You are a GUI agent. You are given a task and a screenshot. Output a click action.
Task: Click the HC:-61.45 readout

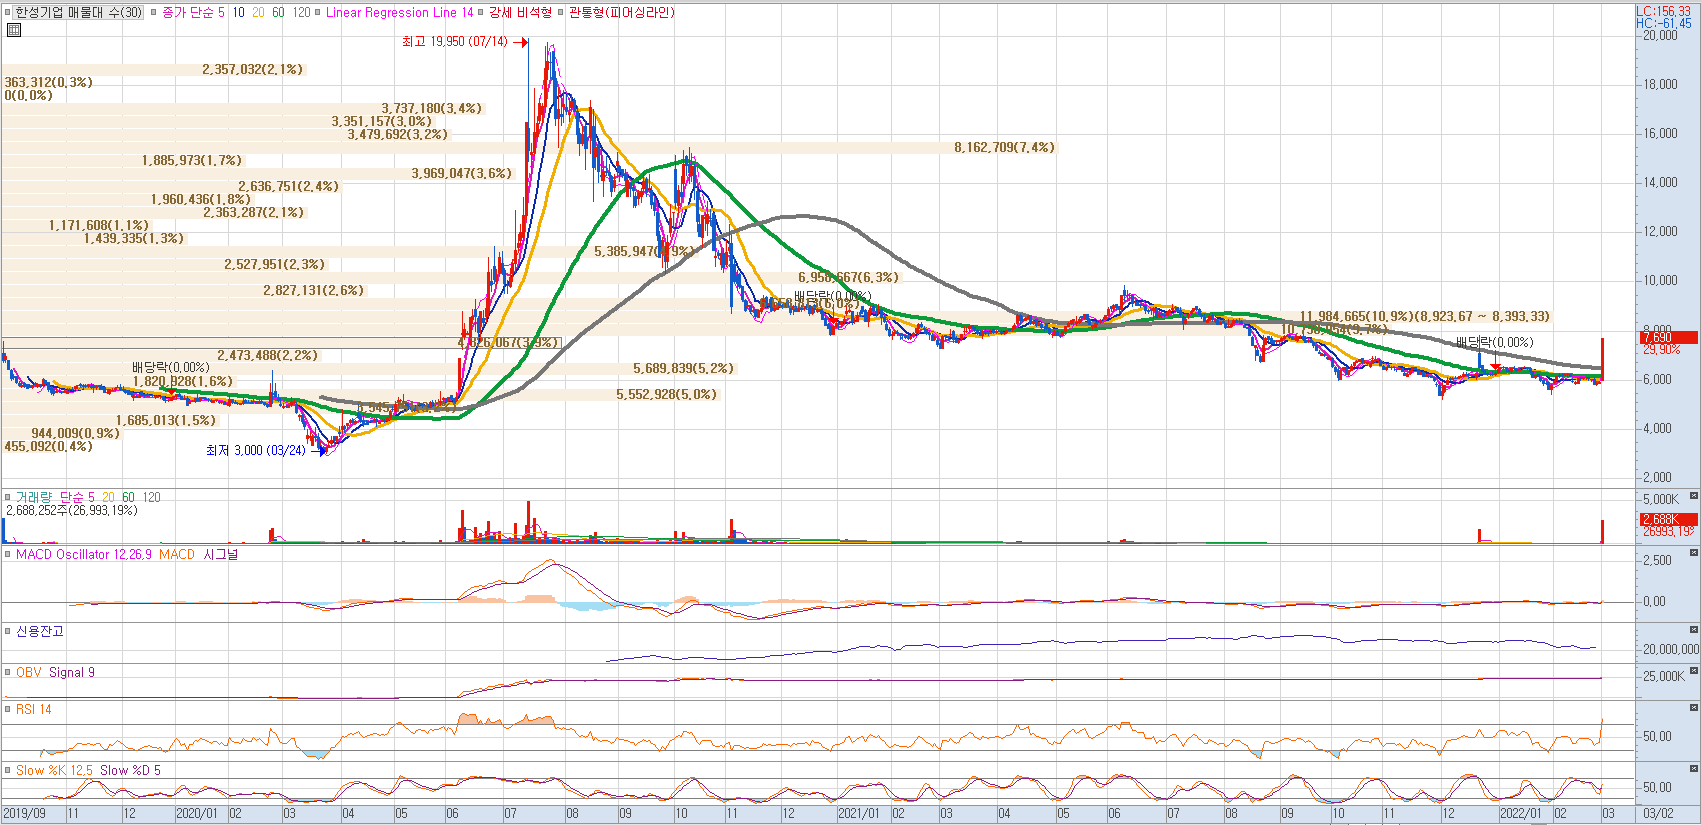[x=1664, y=23]
